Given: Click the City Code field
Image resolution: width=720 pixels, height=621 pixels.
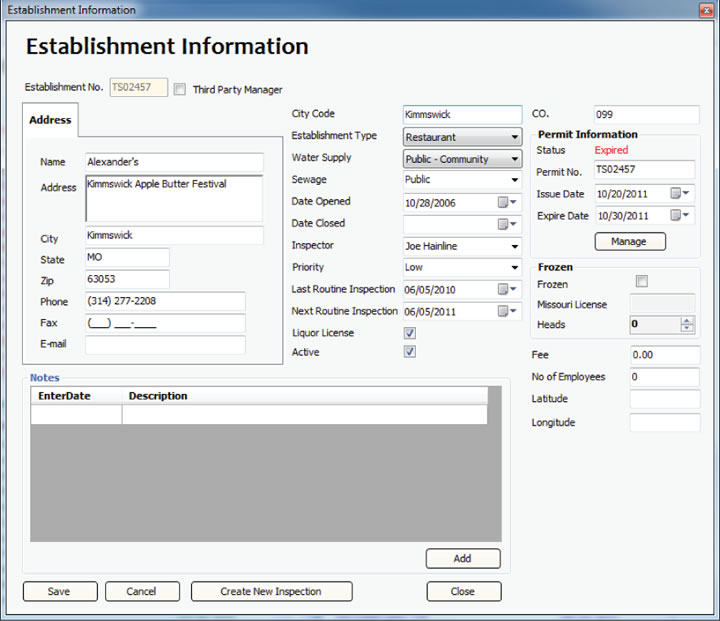Looking at the screenshot, I should (462, 115).
